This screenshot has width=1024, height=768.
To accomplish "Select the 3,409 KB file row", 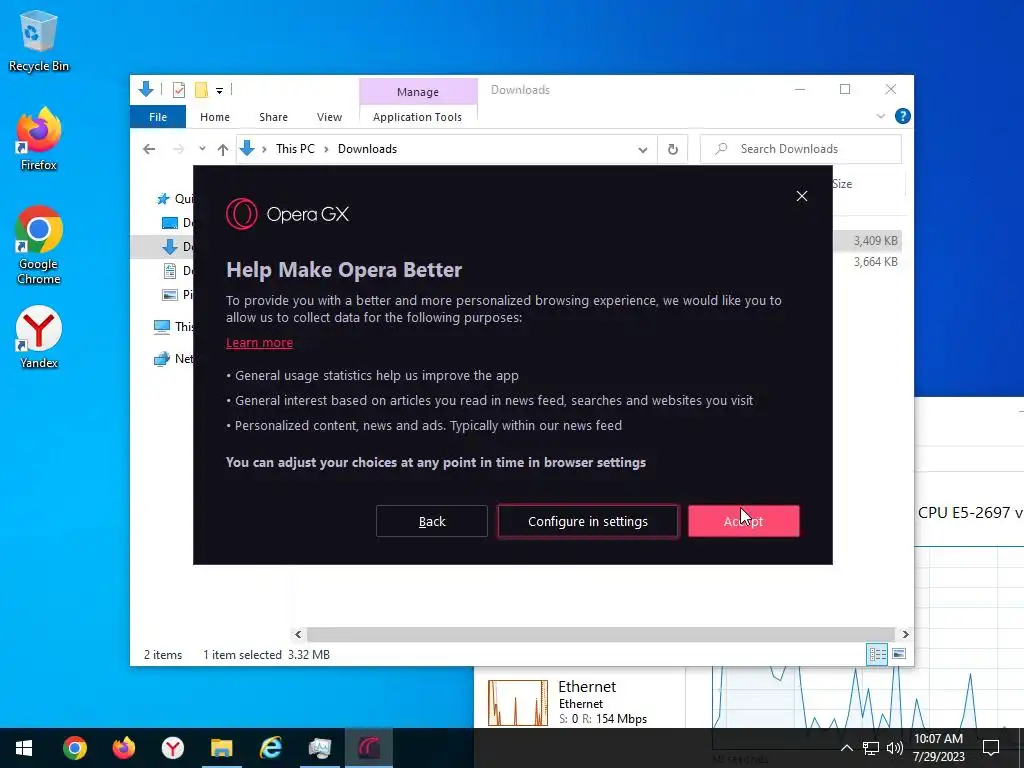I will click(867, 240).
